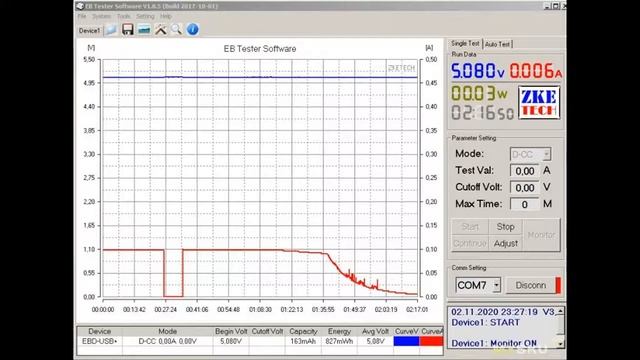The height and width of the screenshot is (360, 640).
Task: Click the 5,08V Avg Volt cell
Action: 375,341
